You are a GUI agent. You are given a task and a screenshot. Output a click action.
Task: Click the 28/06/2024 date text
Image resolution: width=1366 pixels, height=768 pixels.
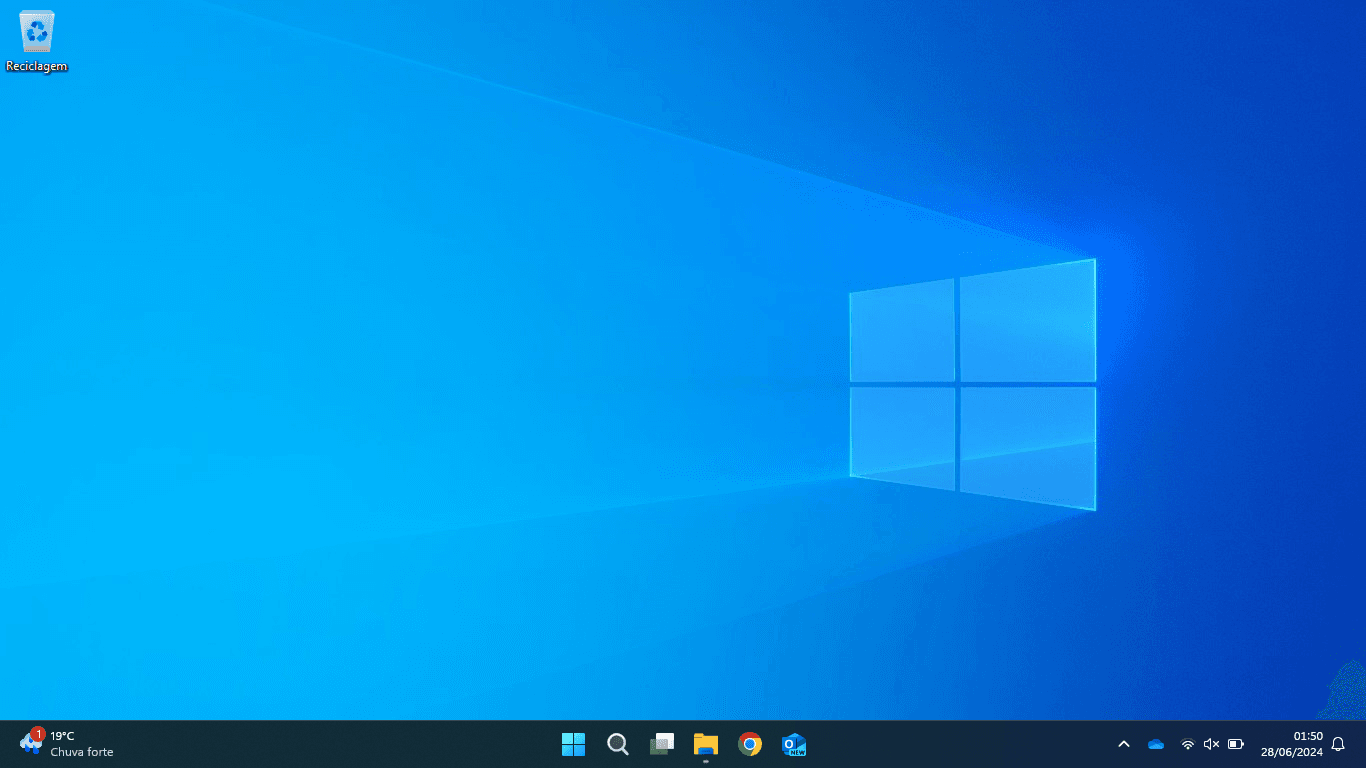coord(1292,752)
